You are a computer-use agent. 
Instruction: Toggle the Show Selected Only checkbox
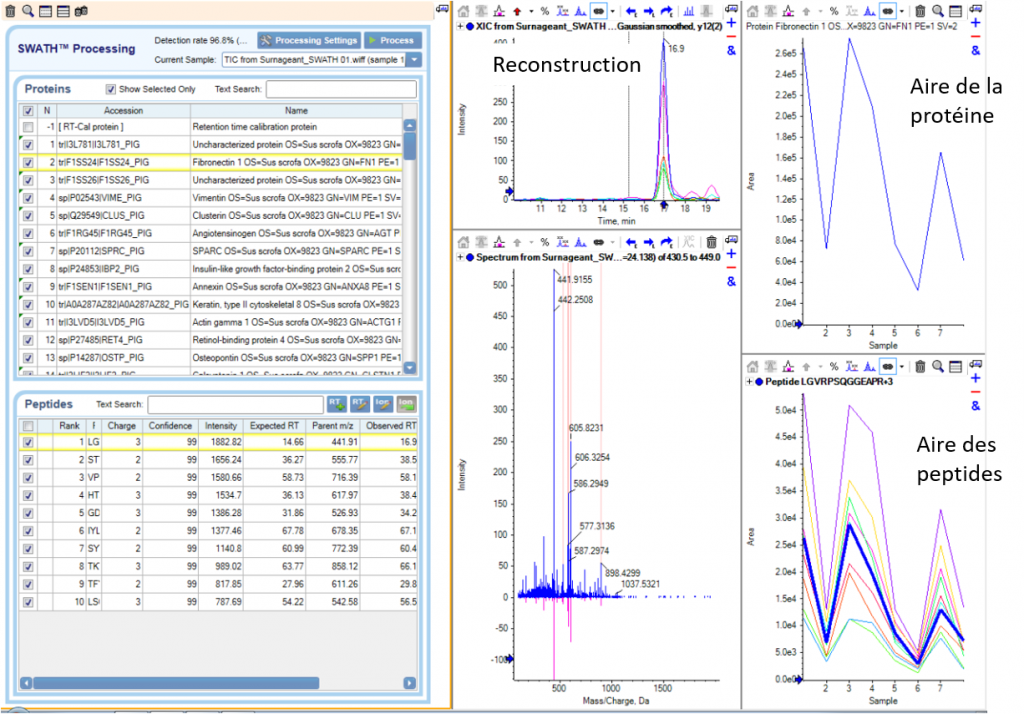point(112,89)
